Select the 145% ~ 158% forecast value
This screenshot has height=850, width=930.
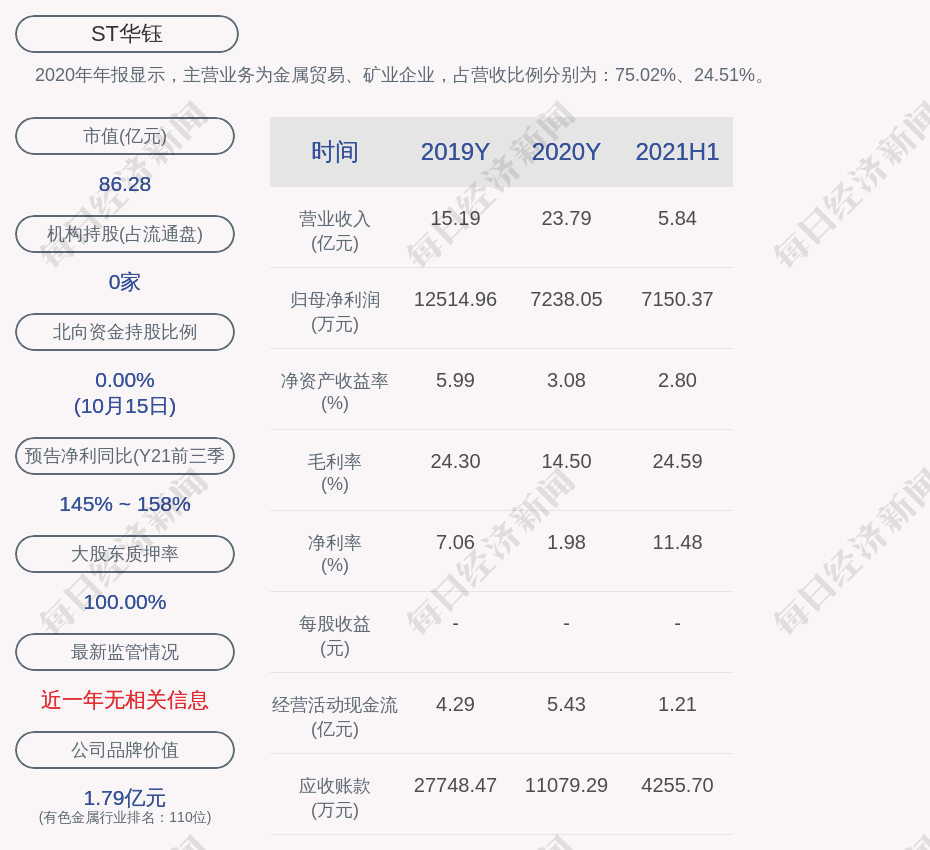[x=125, y=504]
